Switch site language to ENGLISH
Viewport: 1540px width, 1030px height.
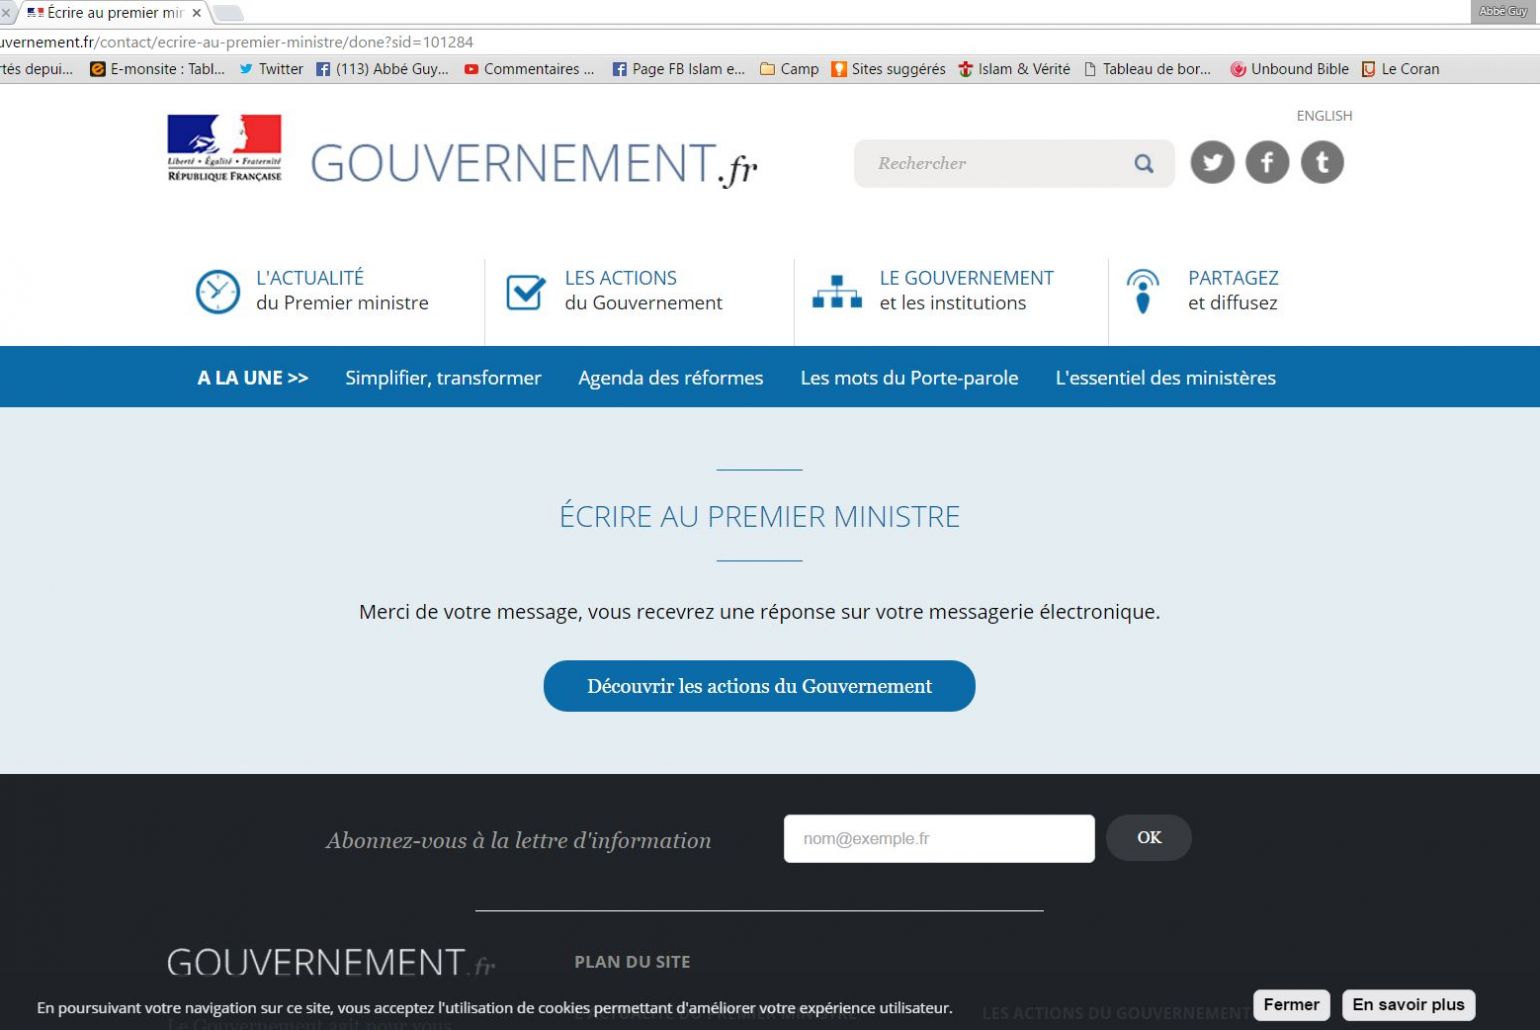tap(1324, 116)
